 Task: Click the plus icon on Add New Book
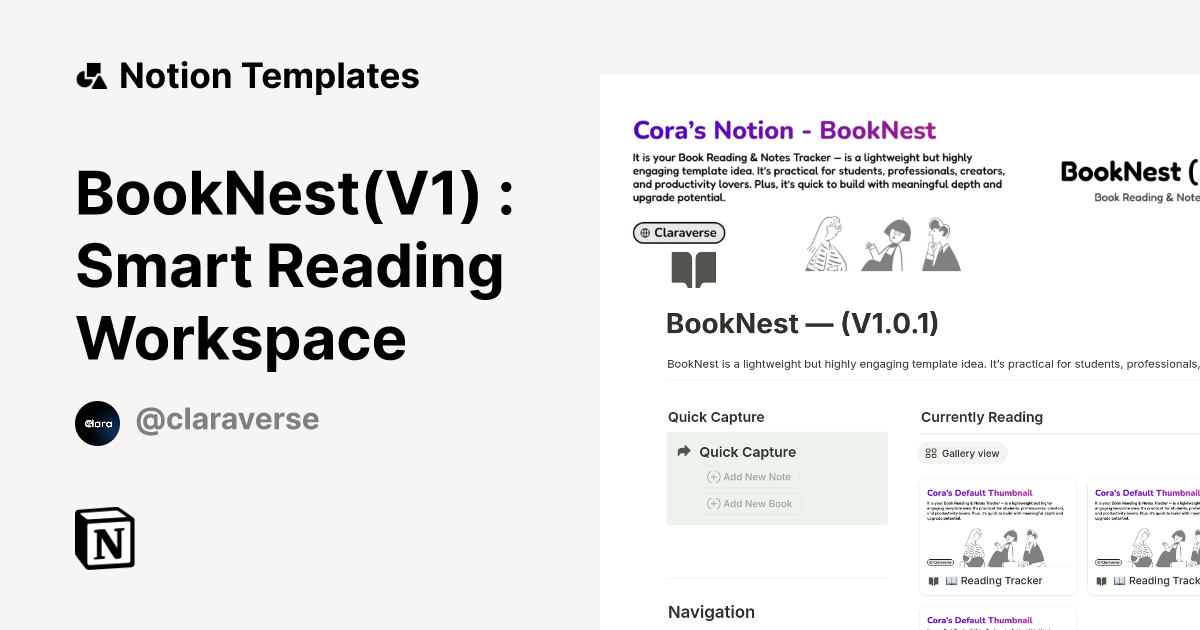(712, 503)
